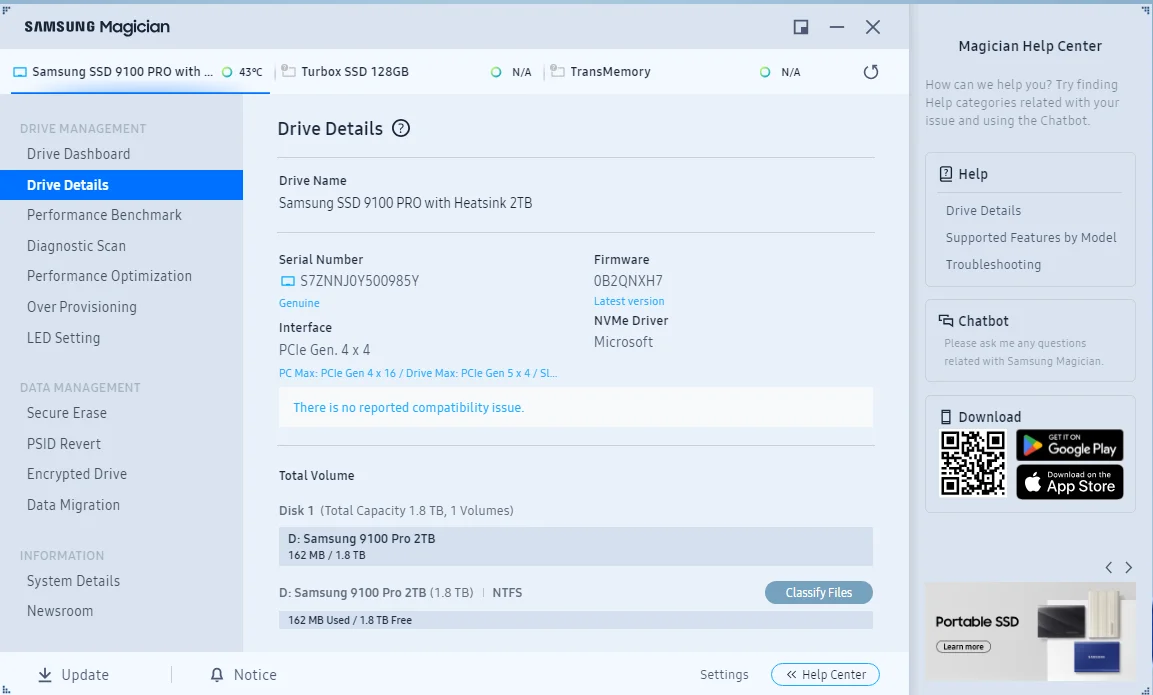
Task: Click the Drive Details help question icon
Action: [401, 128]
